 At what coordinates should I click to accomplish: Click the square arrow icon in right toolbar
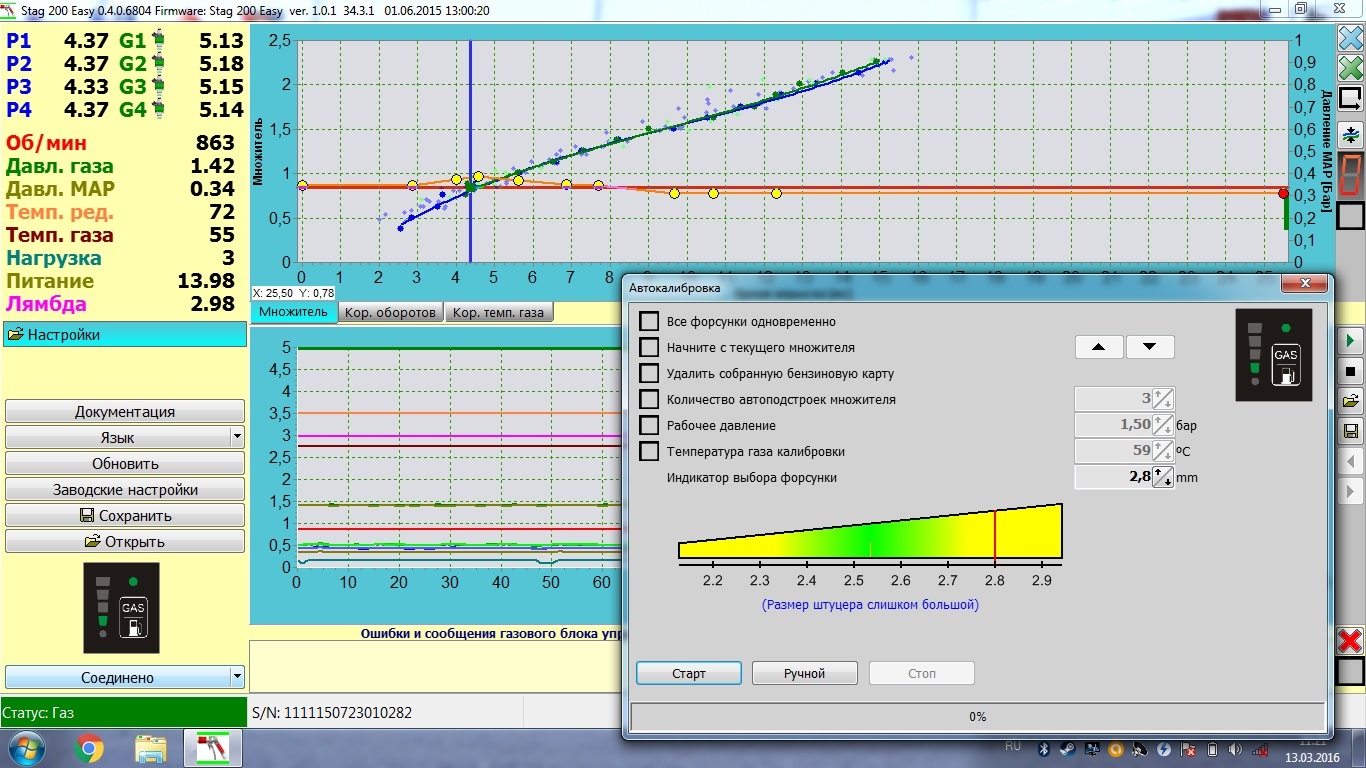[x=1350, y=98]
